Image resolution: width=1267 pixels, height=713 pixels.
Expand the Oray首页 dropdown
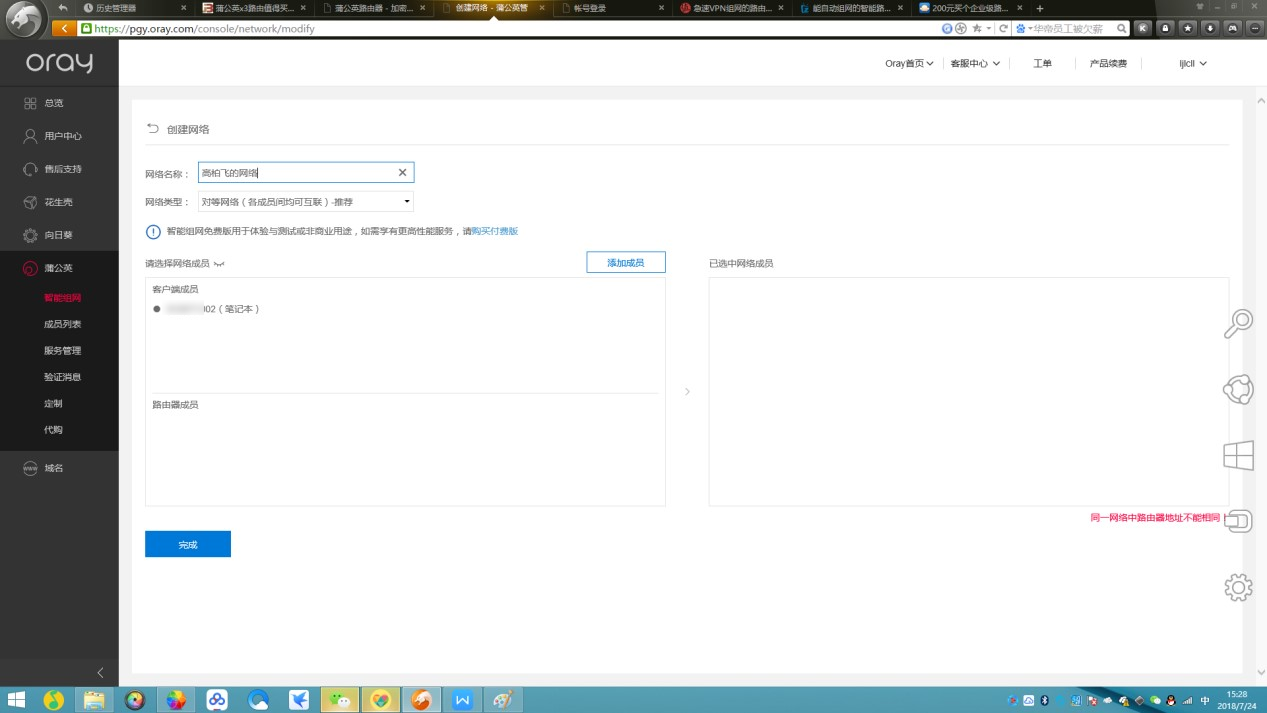[x=909, y=64]
